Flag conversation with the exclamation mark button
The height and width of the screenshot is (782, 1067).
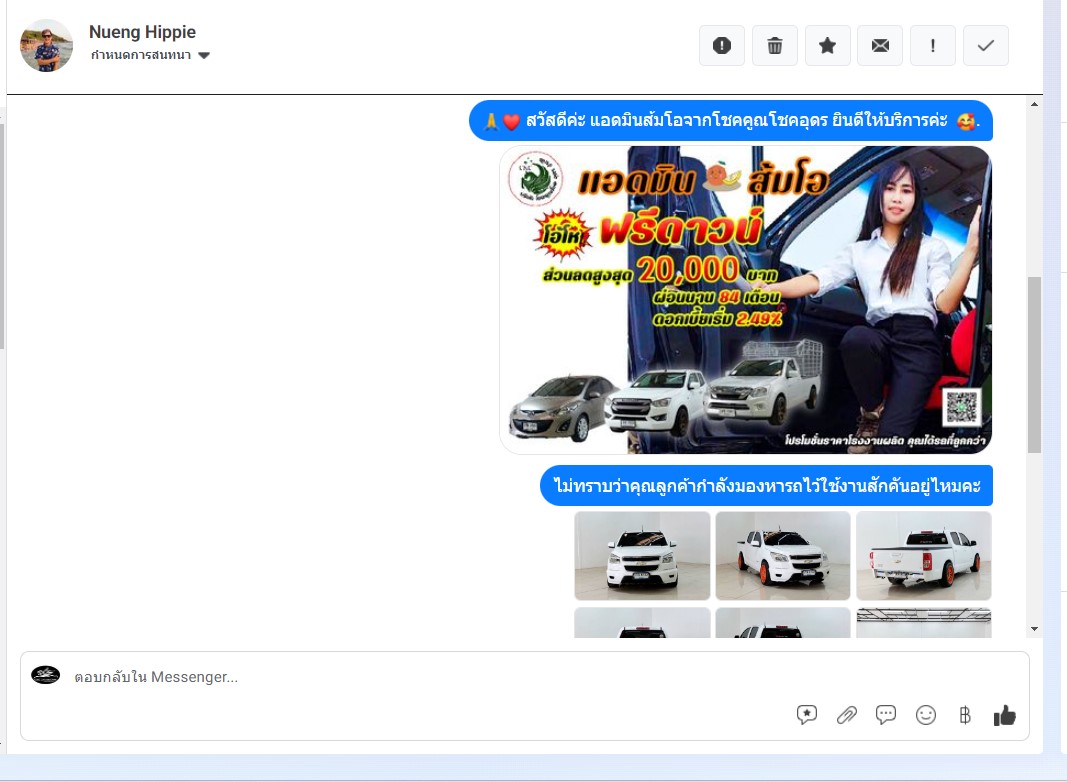(933, 46)
